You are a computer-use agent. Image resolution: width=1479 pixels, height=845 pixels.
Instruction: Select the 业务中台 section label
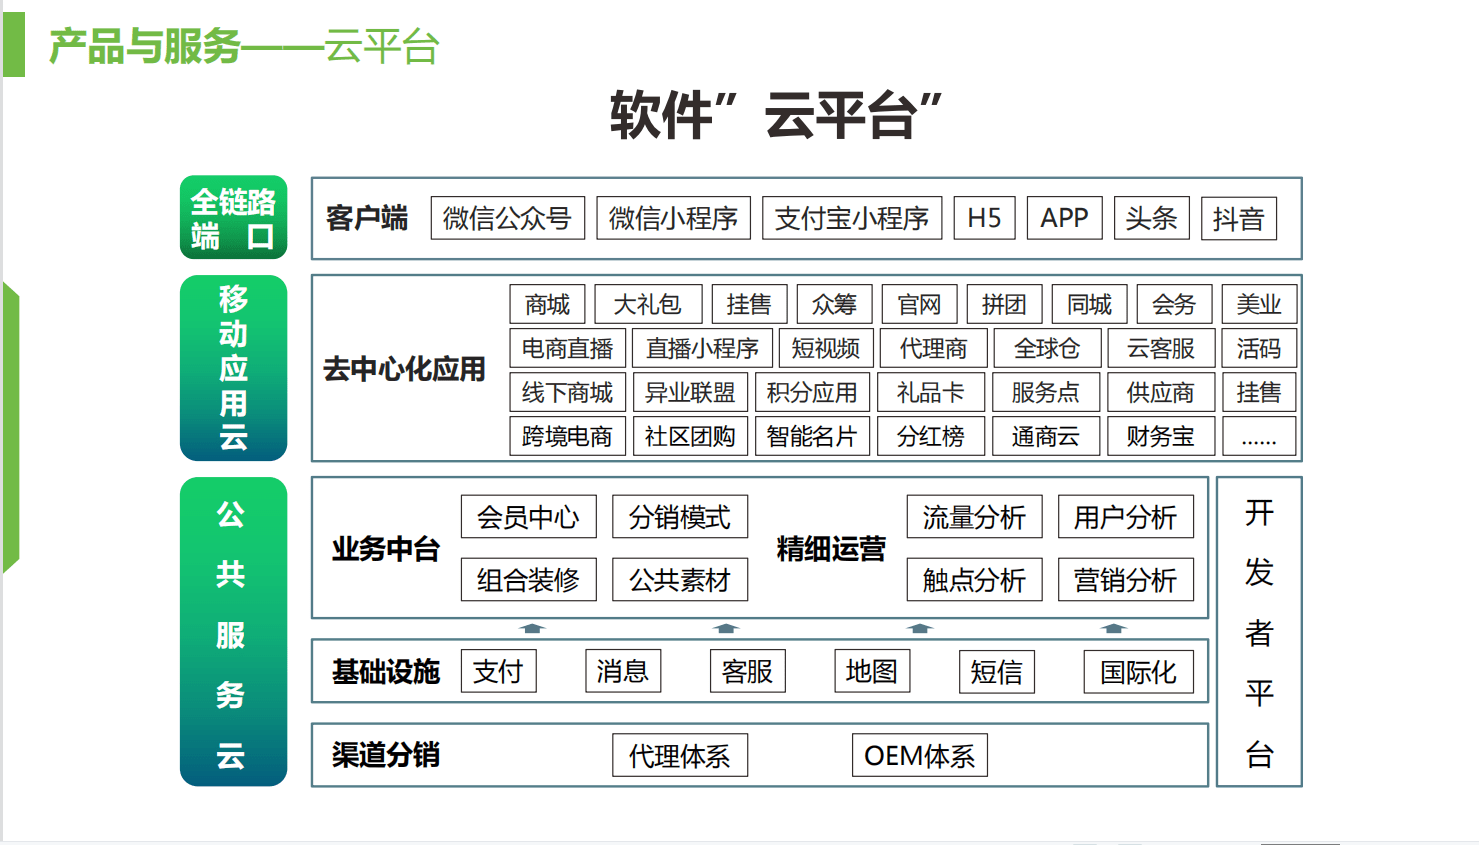tap(386, 549)
